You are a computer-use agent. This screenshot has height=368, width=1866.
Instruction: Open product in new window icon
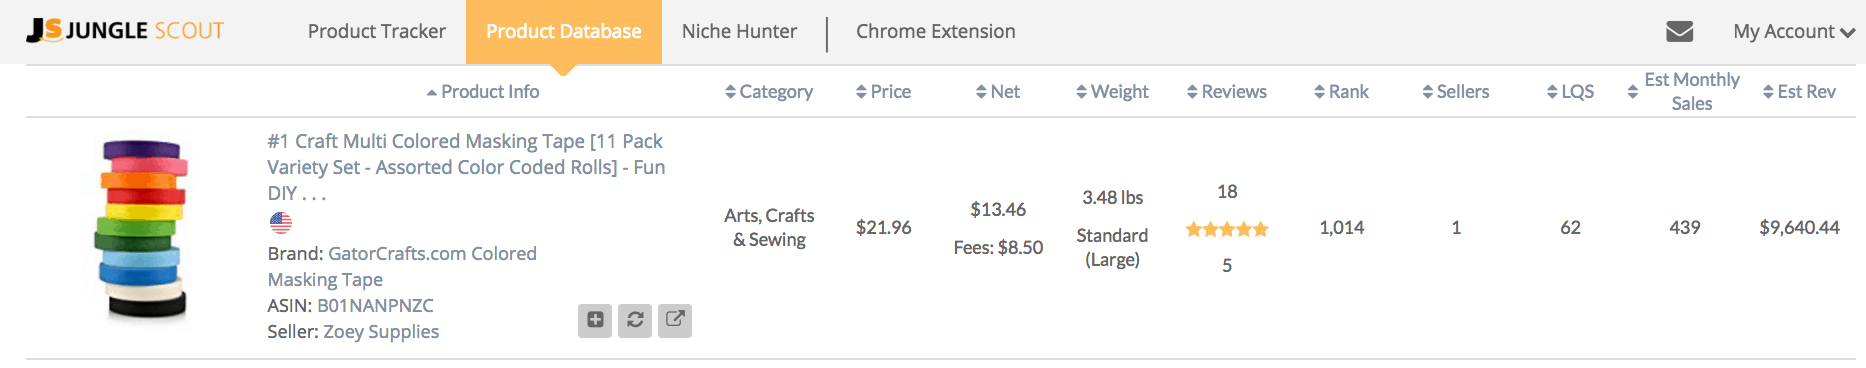[x=675, y=320]
